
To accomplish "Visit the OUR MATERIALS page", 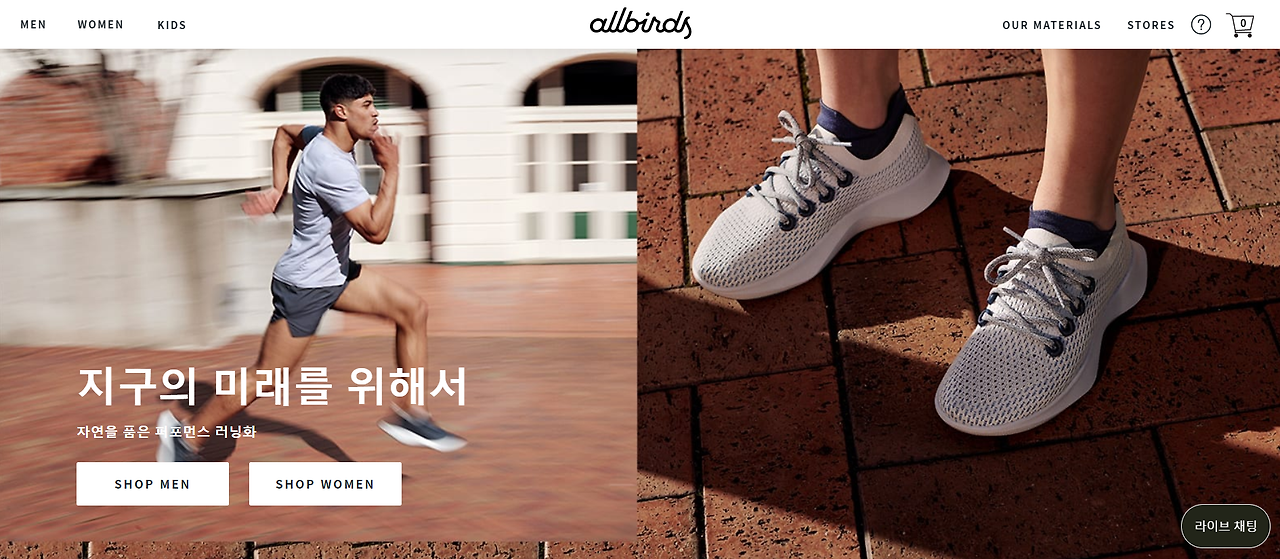I will [x=1051, y=25].
